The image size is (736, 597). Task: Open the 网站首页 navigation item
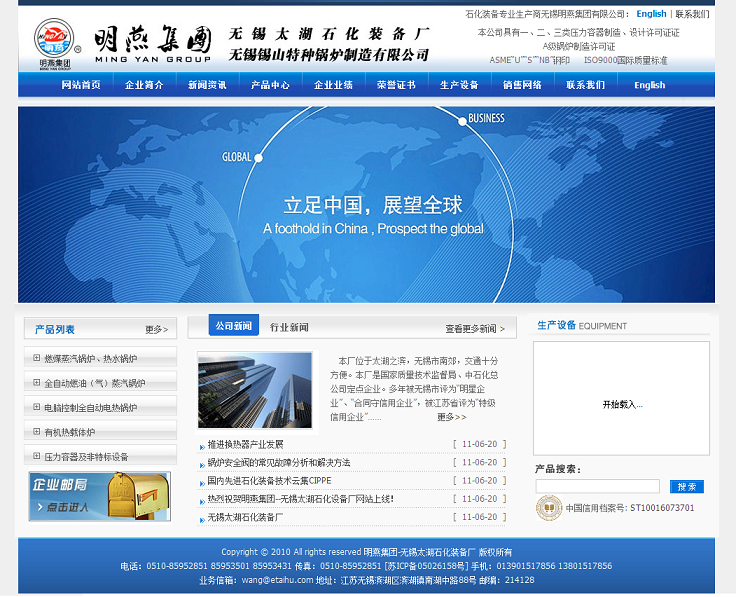click(81, 85)
